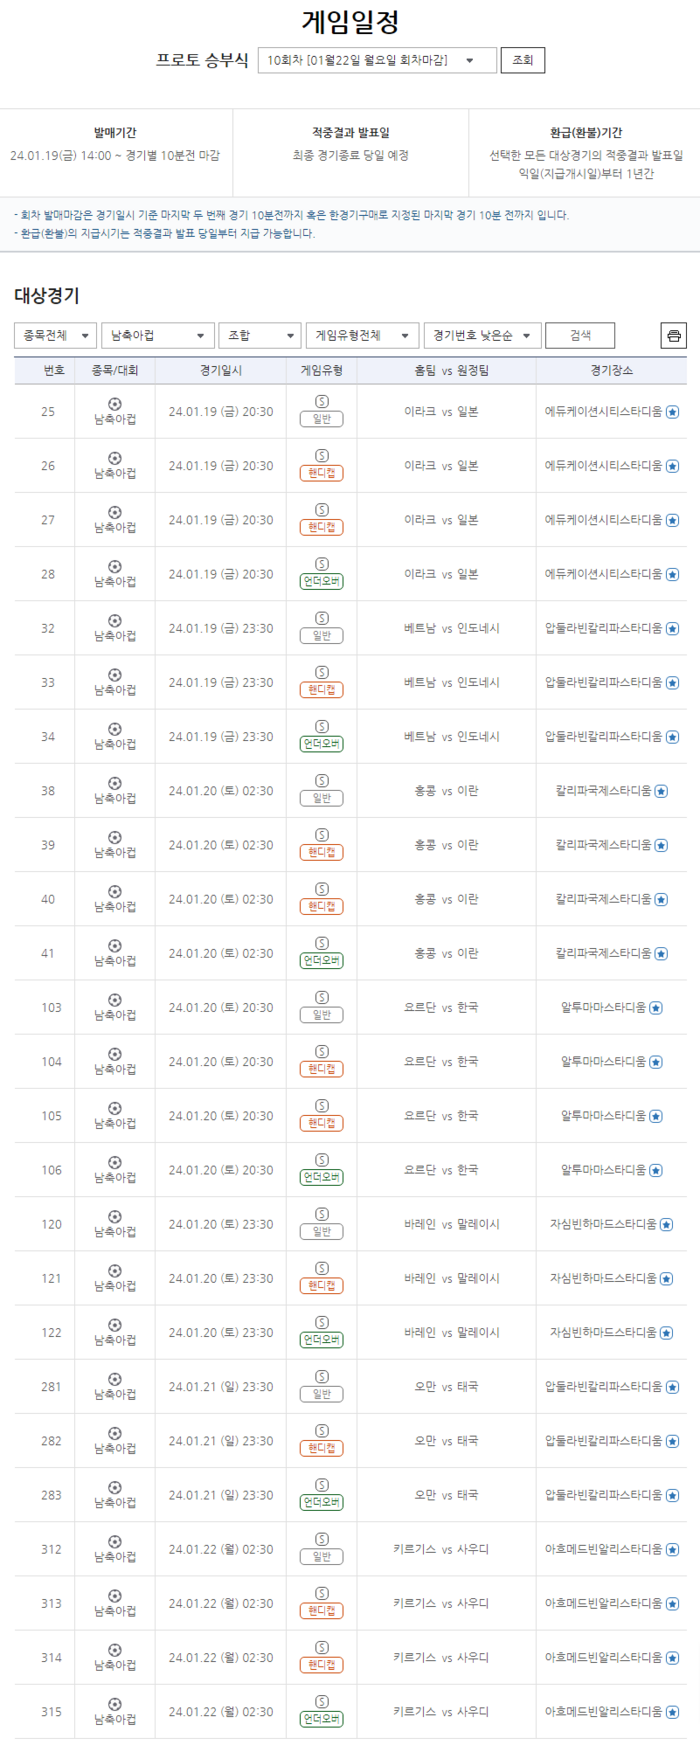Click the 언더오버 badge in match 28
The width and height of the screenshot is (700, 1745).
click(322, 582)
